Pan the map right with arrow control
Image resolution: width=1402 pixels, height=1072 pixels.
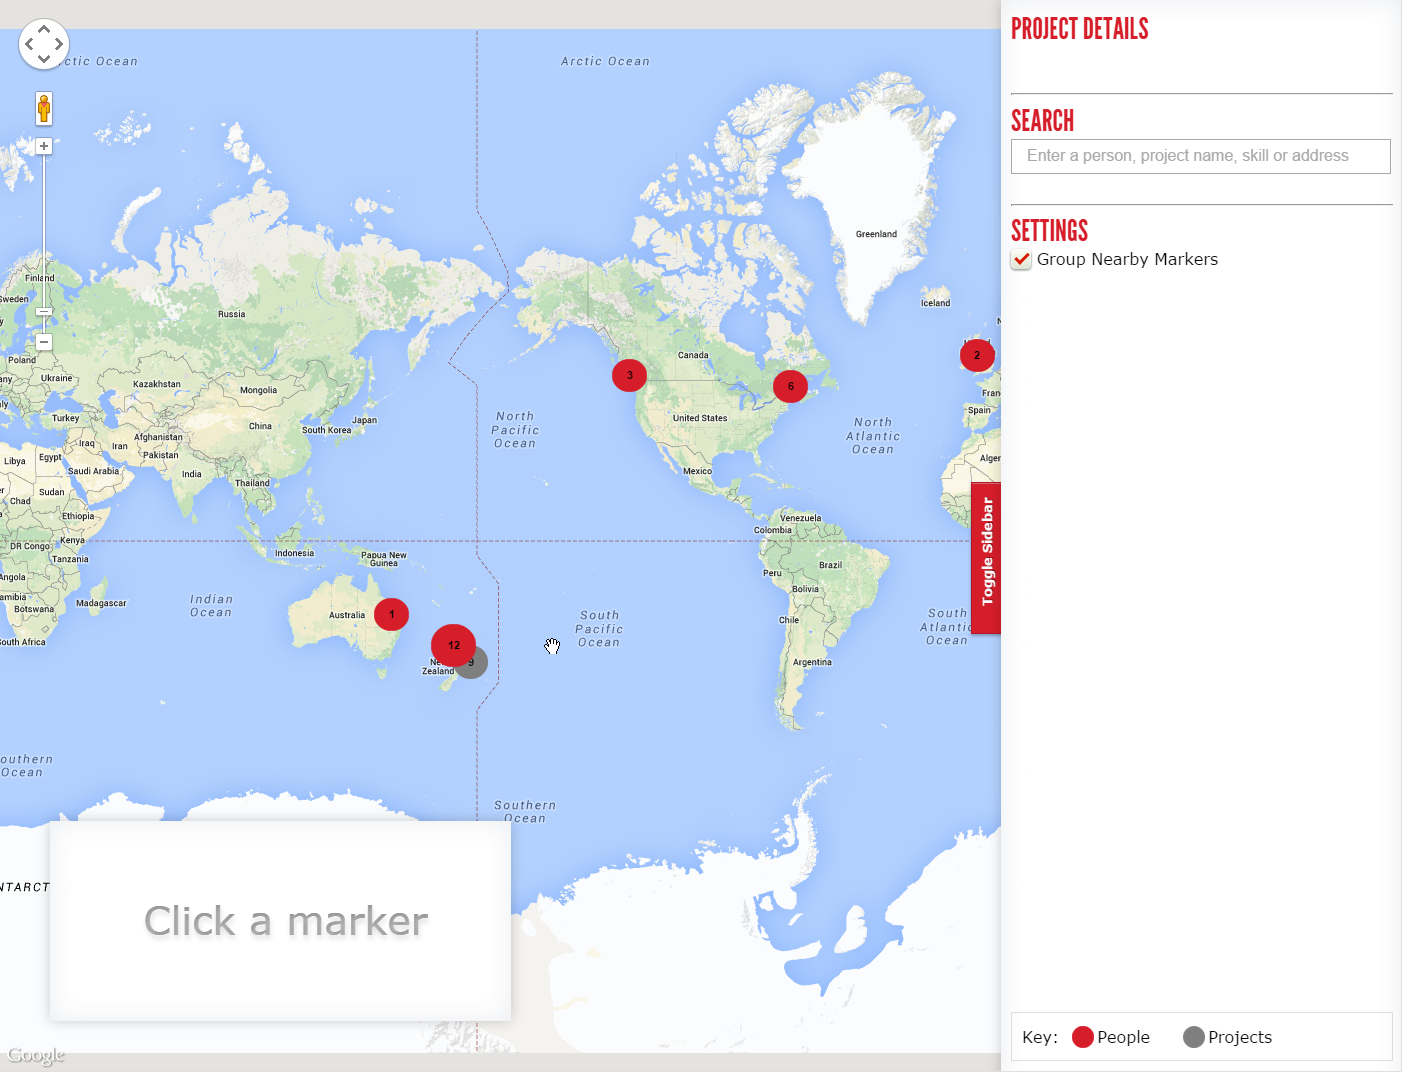click(x=59, y=44)
